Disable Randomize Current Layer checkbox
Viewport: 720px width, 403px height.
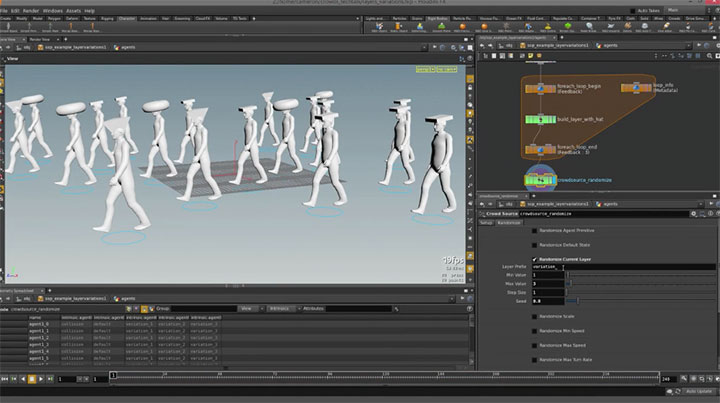[x=534, y=259]
